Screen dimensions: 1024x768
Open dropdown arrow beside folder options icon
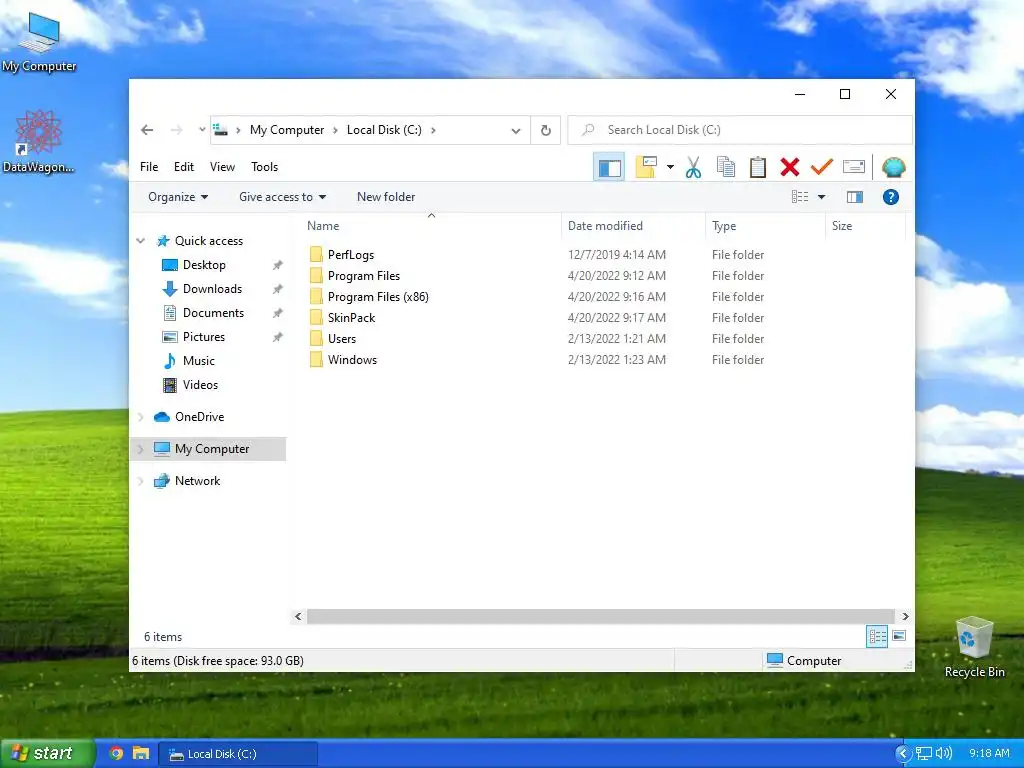[x=670, y=167]
